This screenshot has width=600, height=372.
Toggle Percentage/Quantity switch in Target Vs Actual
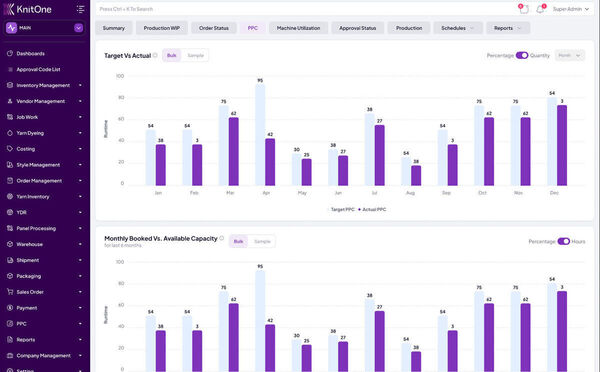click(522, 55)
